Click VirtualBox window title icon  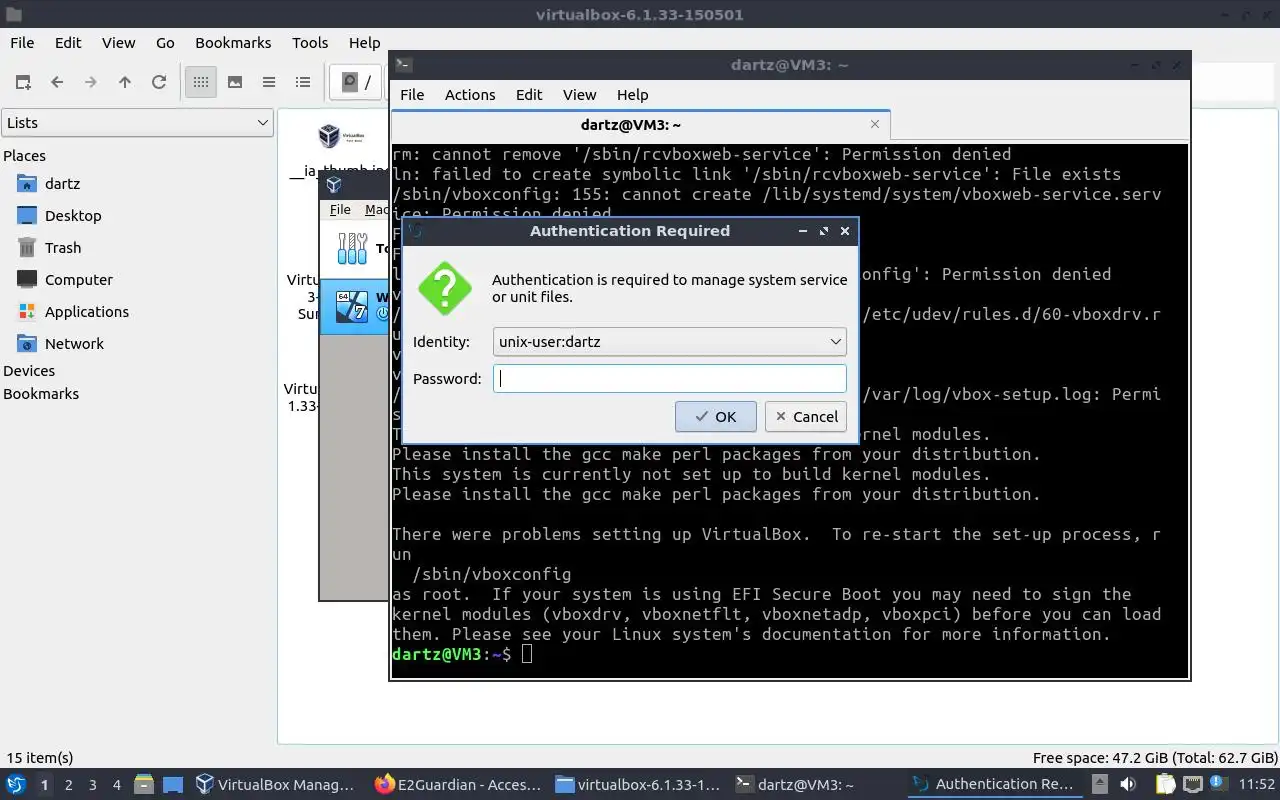coord(334,185)
